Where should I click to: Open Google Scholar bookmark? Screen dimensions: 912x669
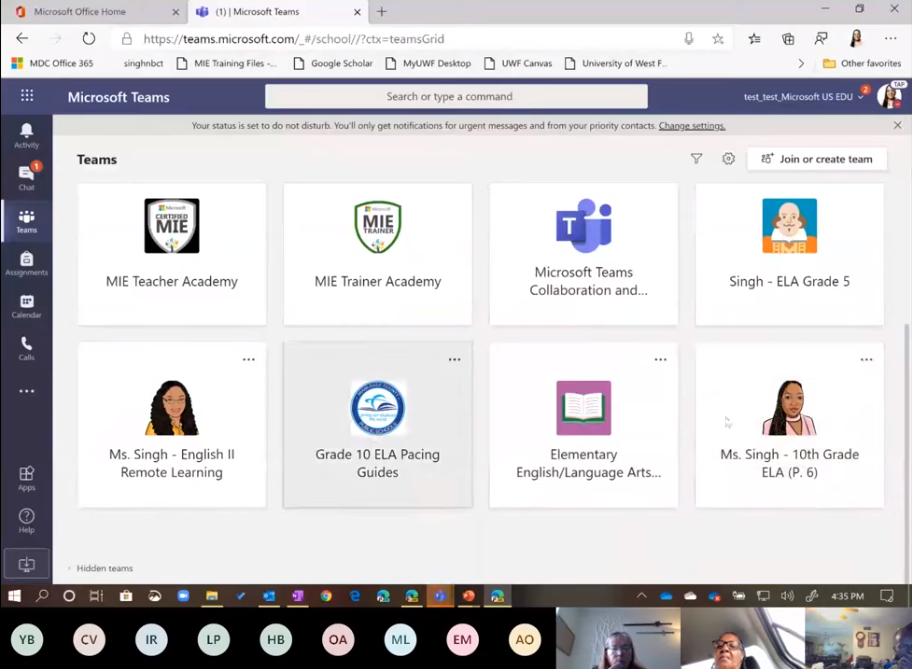coord(333,63)
